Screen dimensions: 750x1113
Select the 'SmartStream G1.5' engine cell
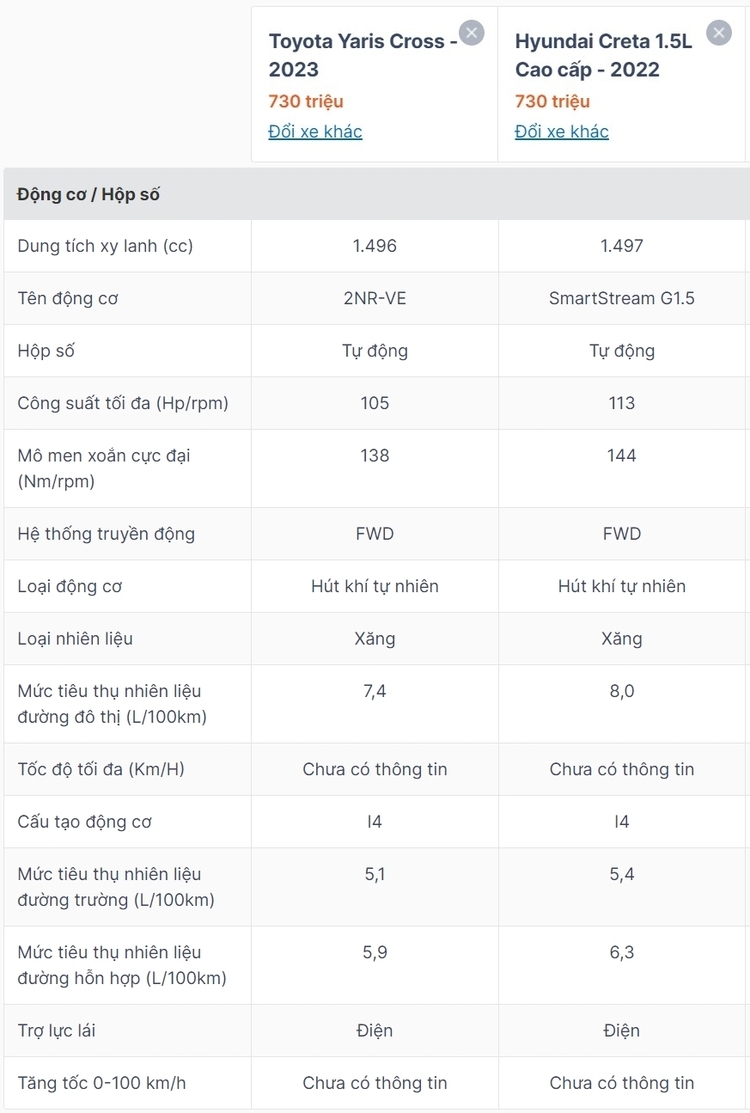622,298
